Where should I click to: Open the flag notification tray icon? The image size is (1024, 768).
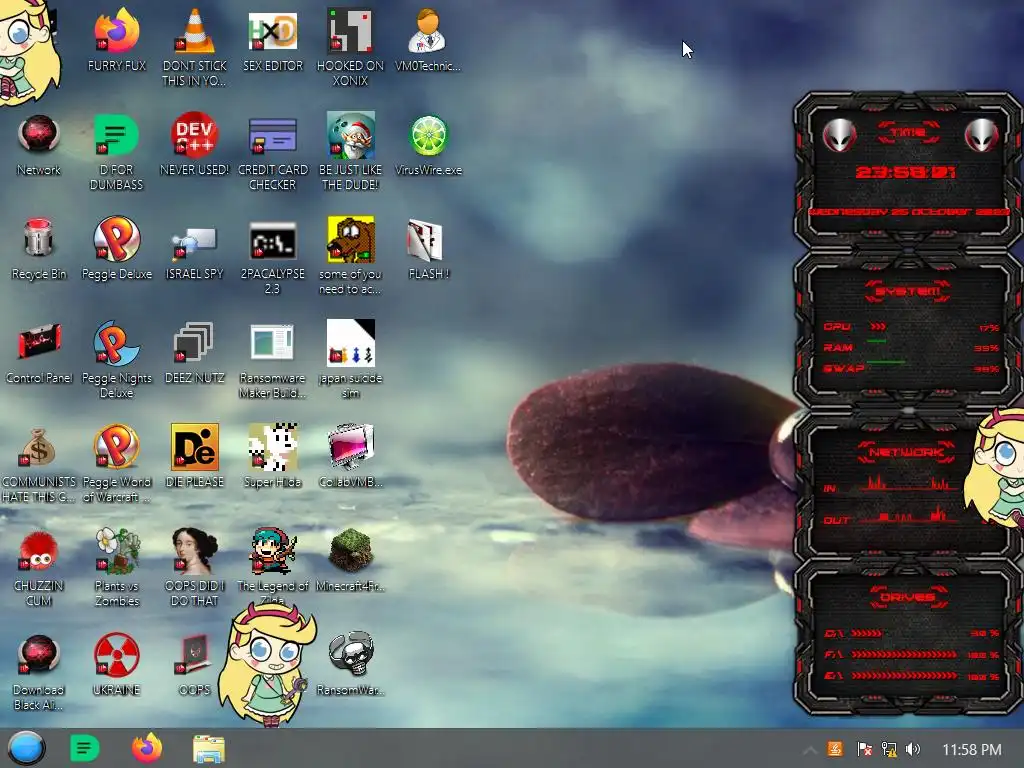[864, 749]
